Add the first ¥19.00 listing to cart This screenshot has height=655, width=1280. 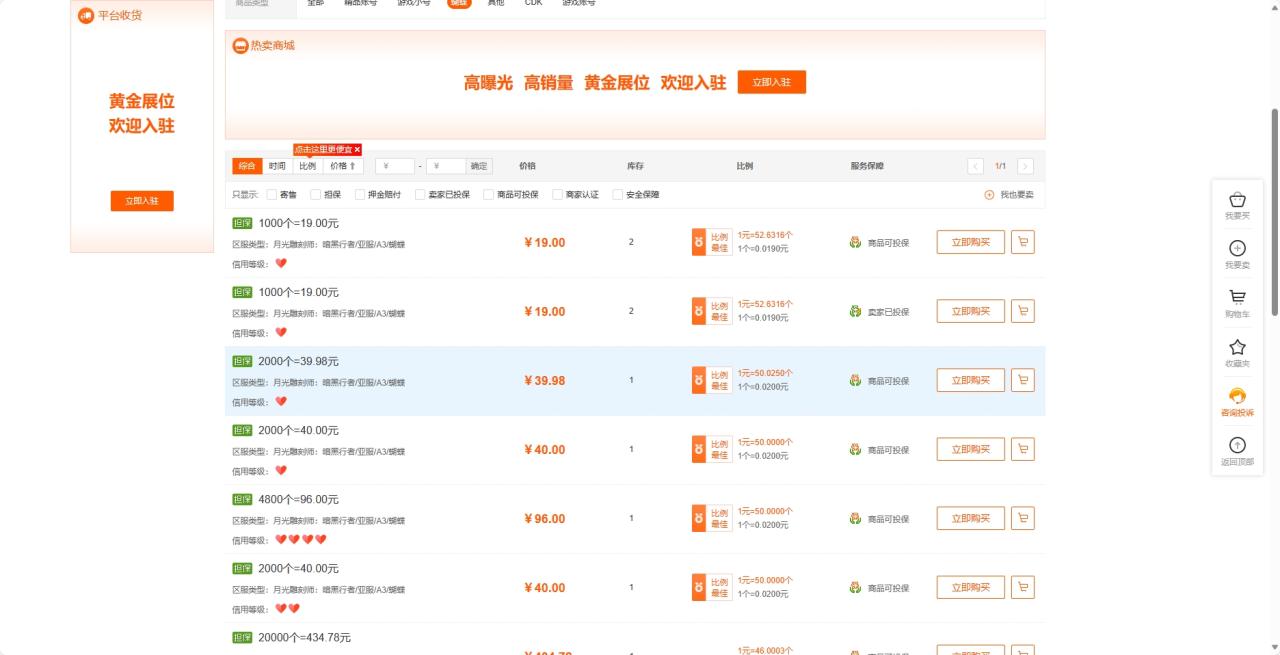[x=1022, y=241]
